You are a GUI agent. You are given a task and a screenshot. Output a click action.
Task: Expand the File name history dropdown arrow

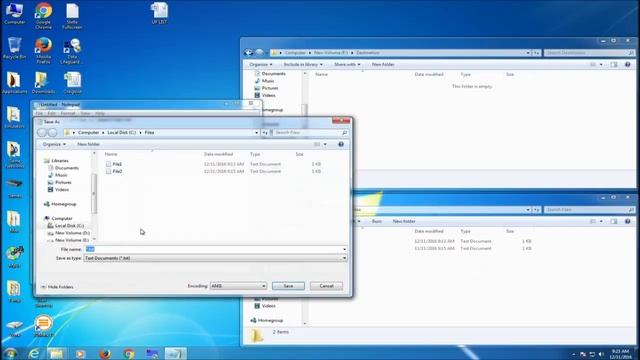click(344, 249)
